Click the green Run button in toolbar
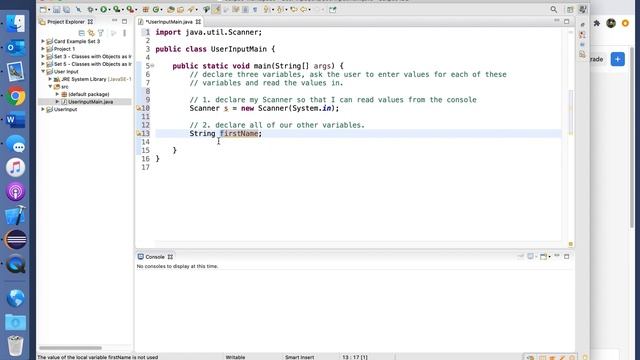The width and height of the screenshot is (640, 360). 104,9
